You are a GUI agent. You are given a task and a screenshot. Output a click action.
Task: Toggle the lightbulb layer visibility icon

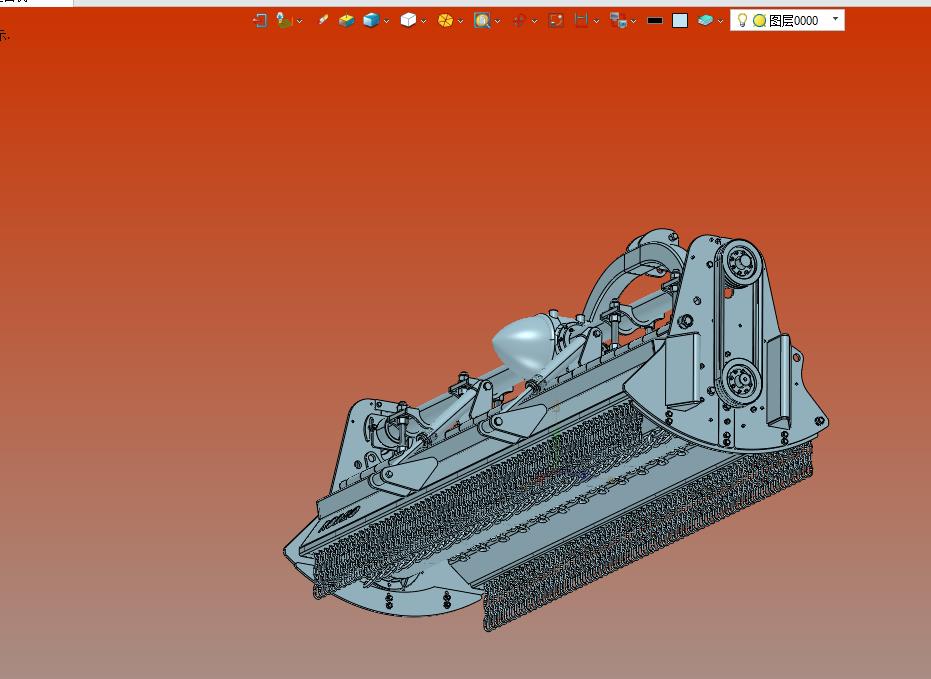click(x=742, y=20)
